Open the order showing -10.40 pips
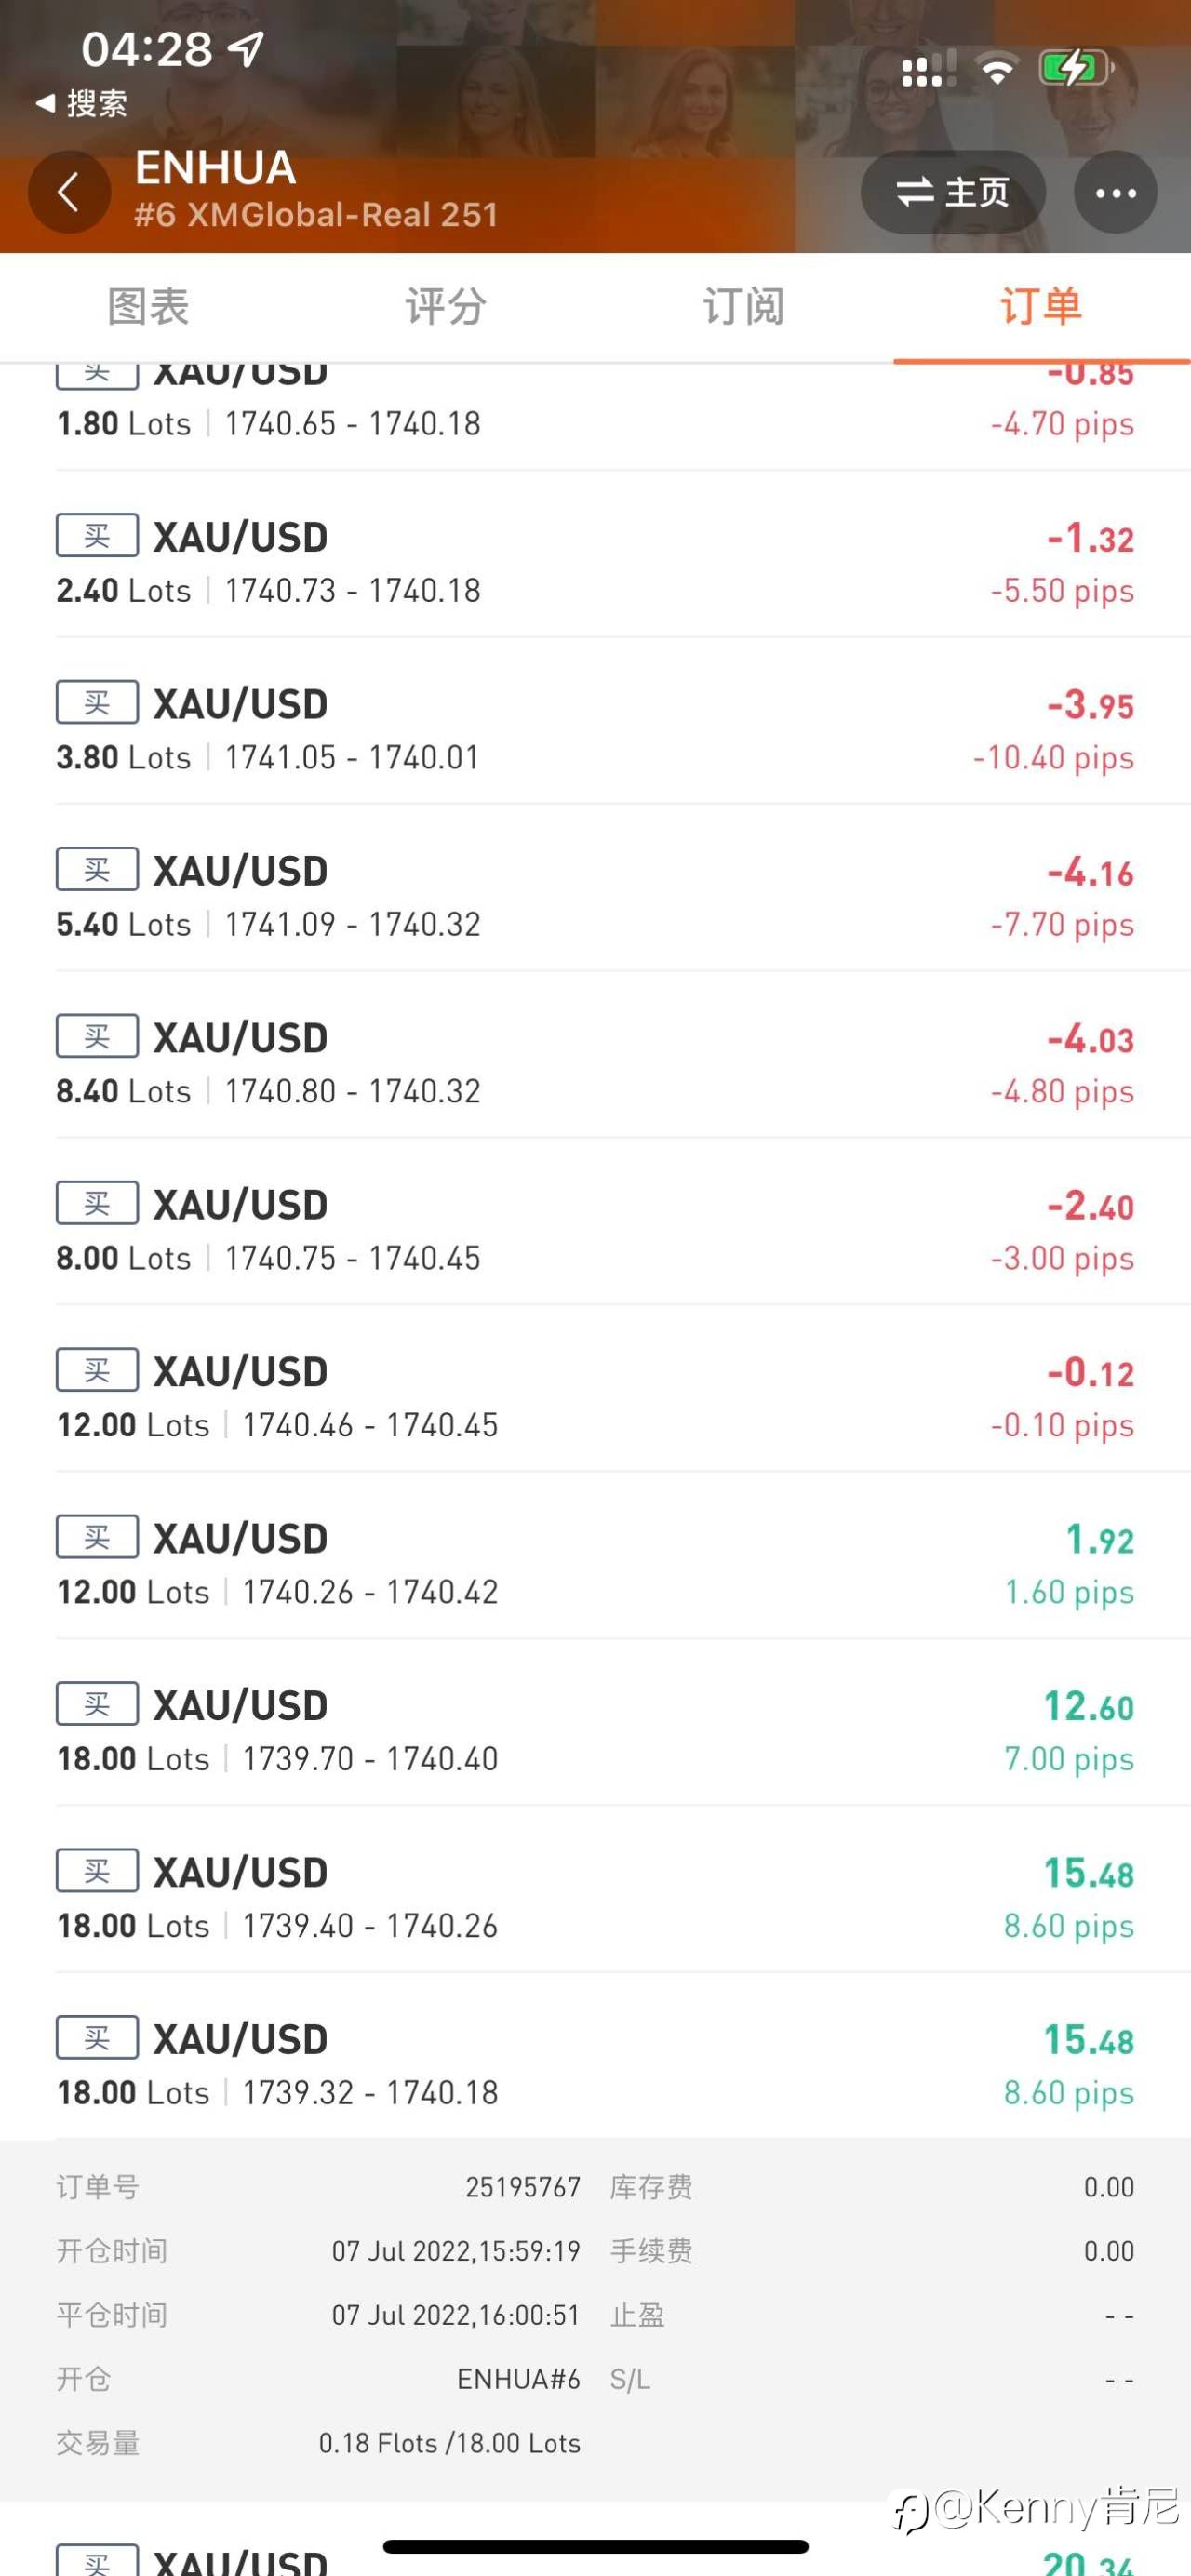 [x=596, y=729]
